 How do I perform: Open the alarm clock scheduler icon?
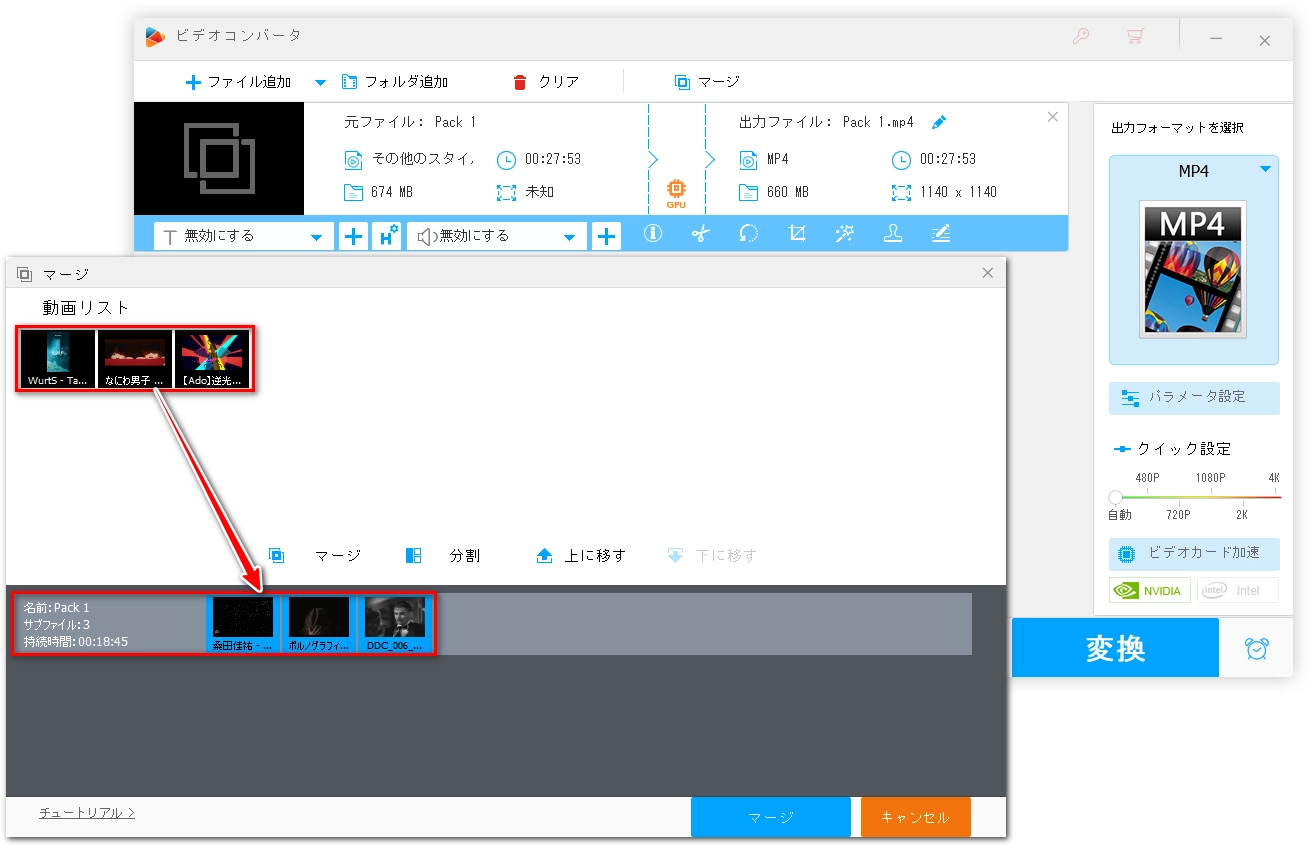click(x=1256, y=648)
